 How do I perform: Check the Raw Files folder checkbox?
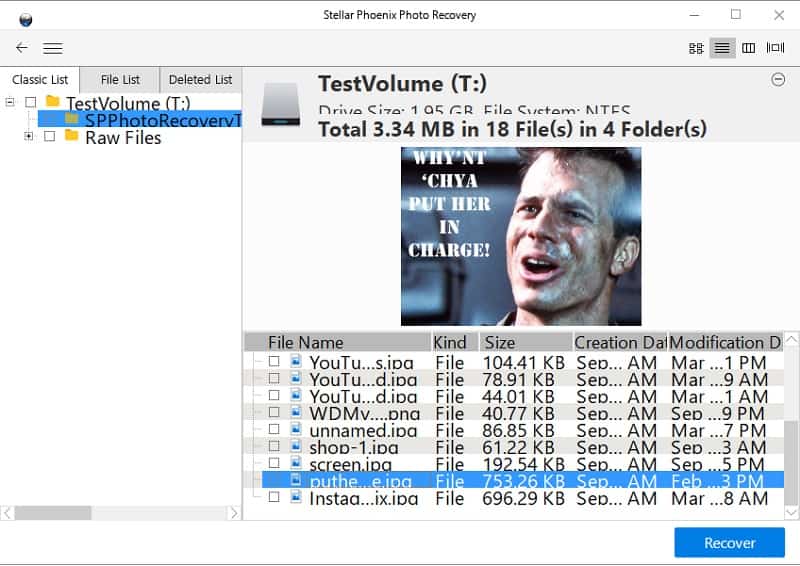pyautogui.click(x=49, y=136)
